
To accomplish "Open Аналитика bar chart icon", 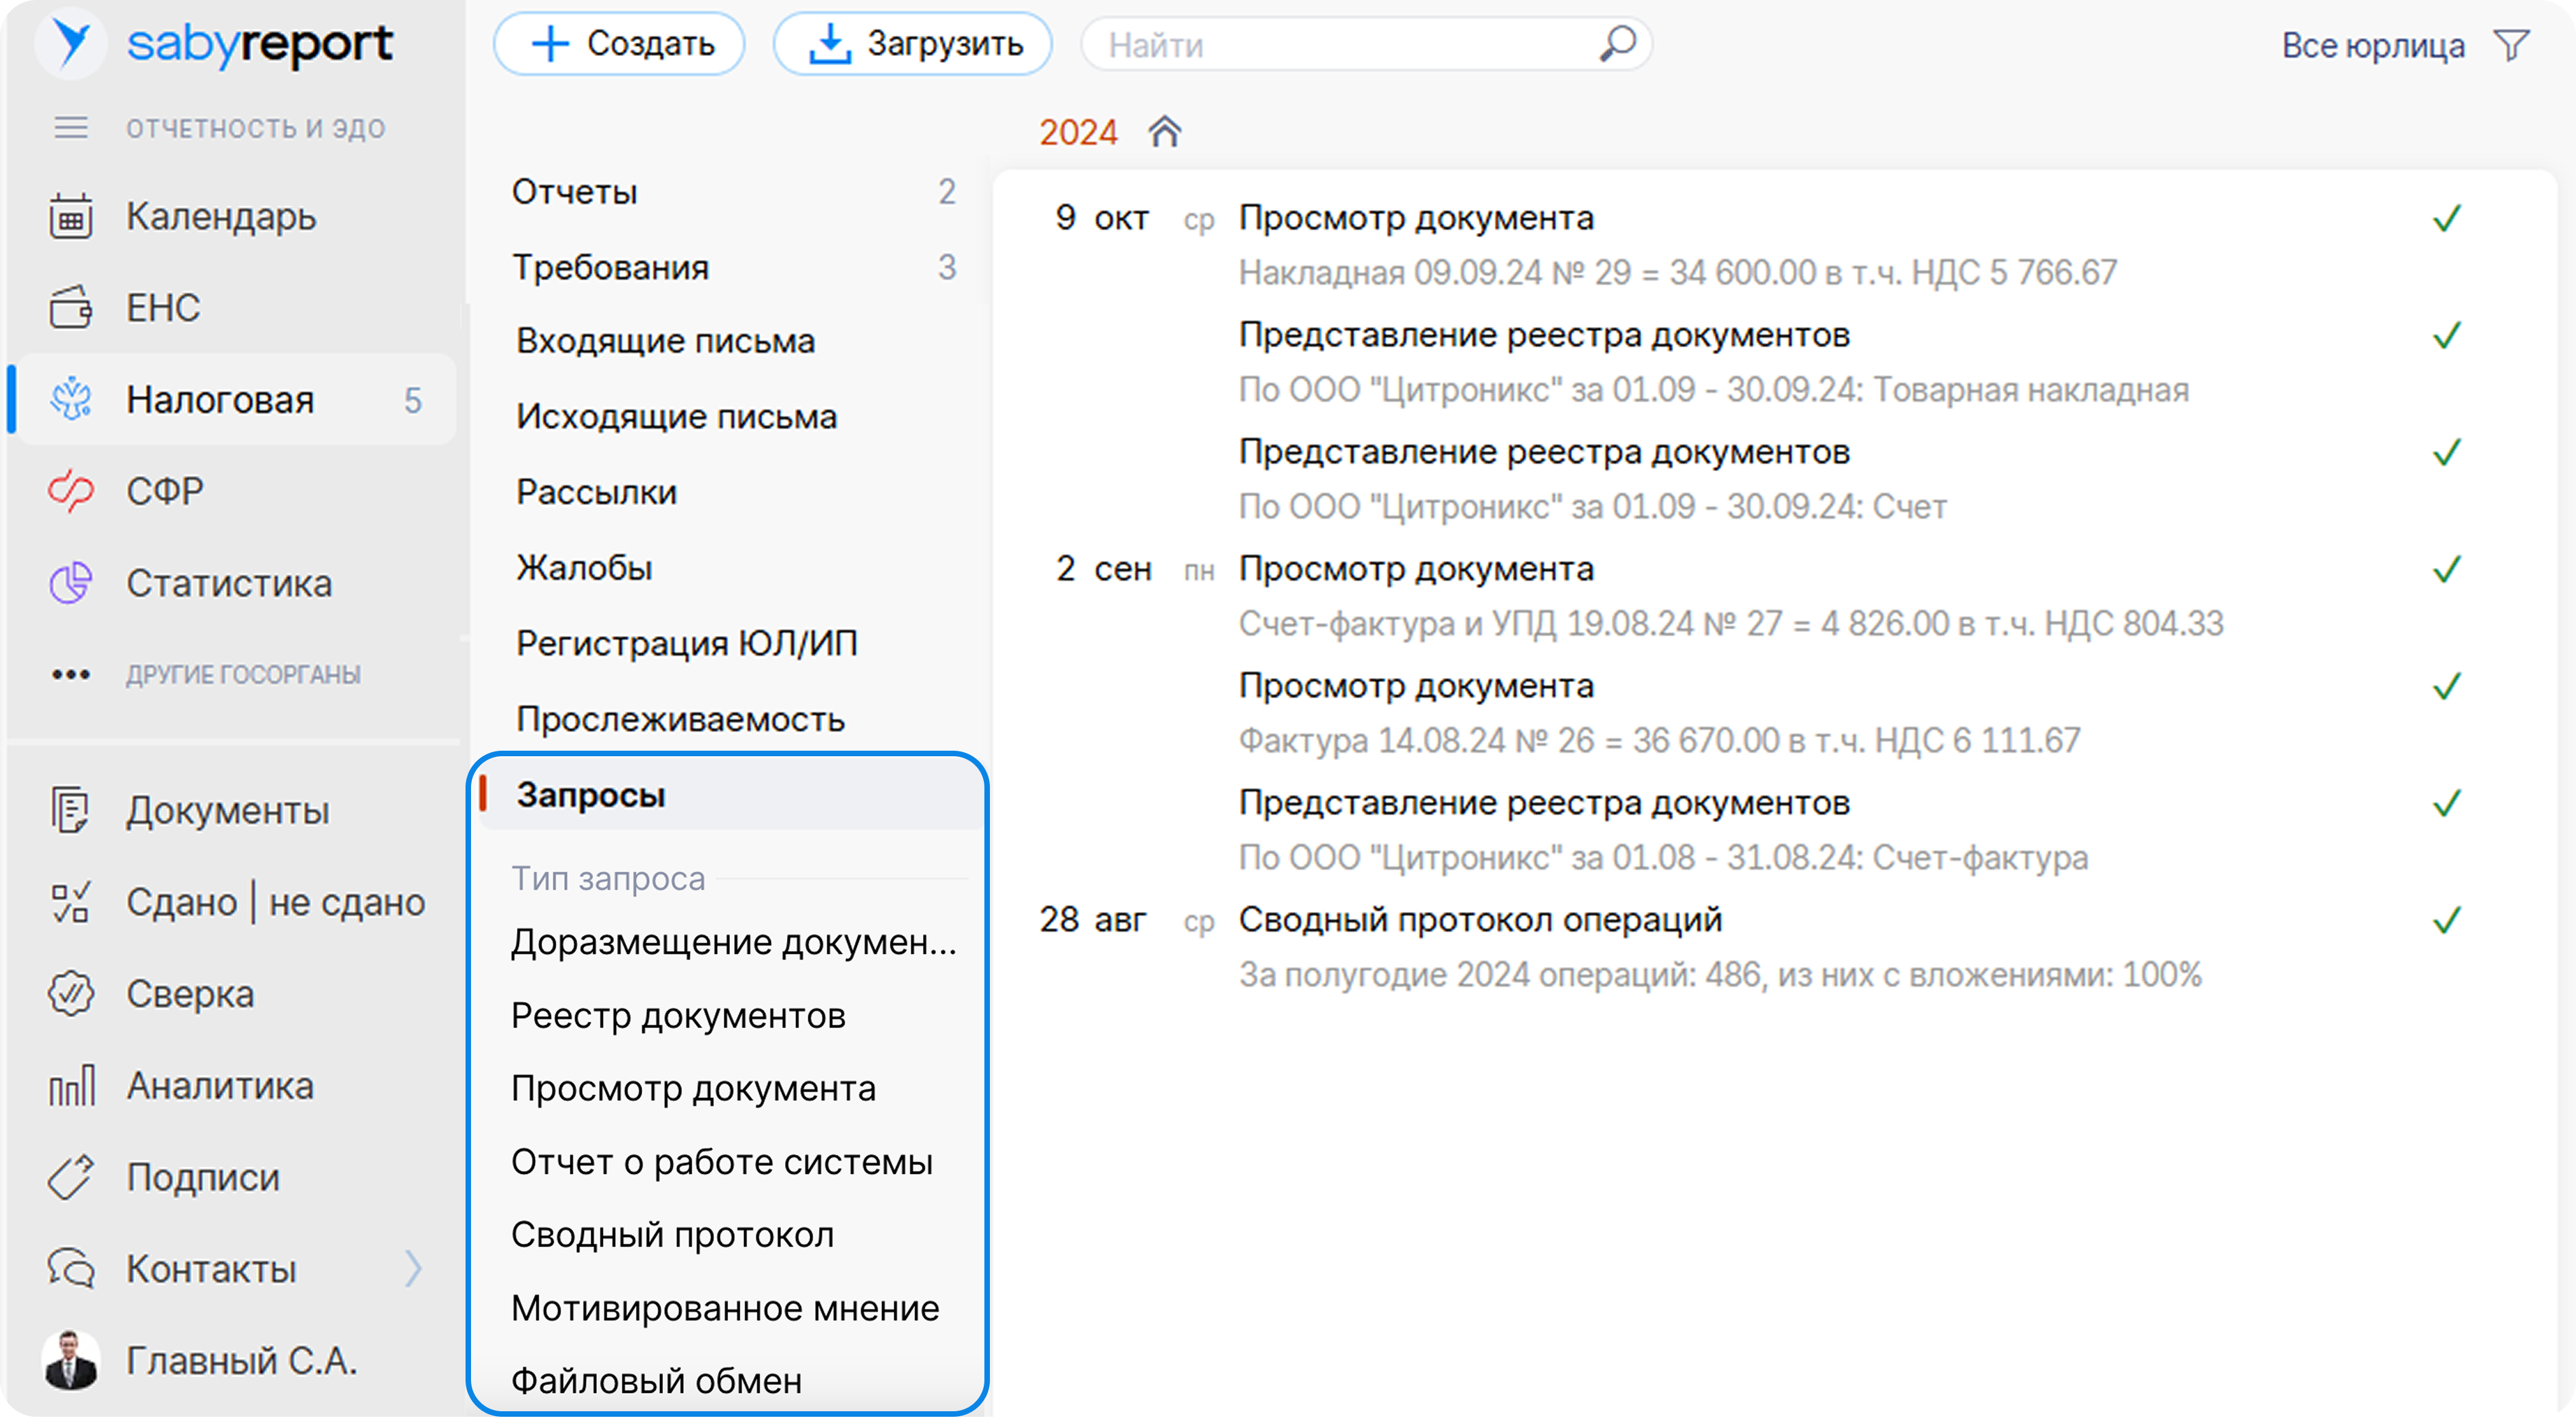I will (x=70, y=1086).
